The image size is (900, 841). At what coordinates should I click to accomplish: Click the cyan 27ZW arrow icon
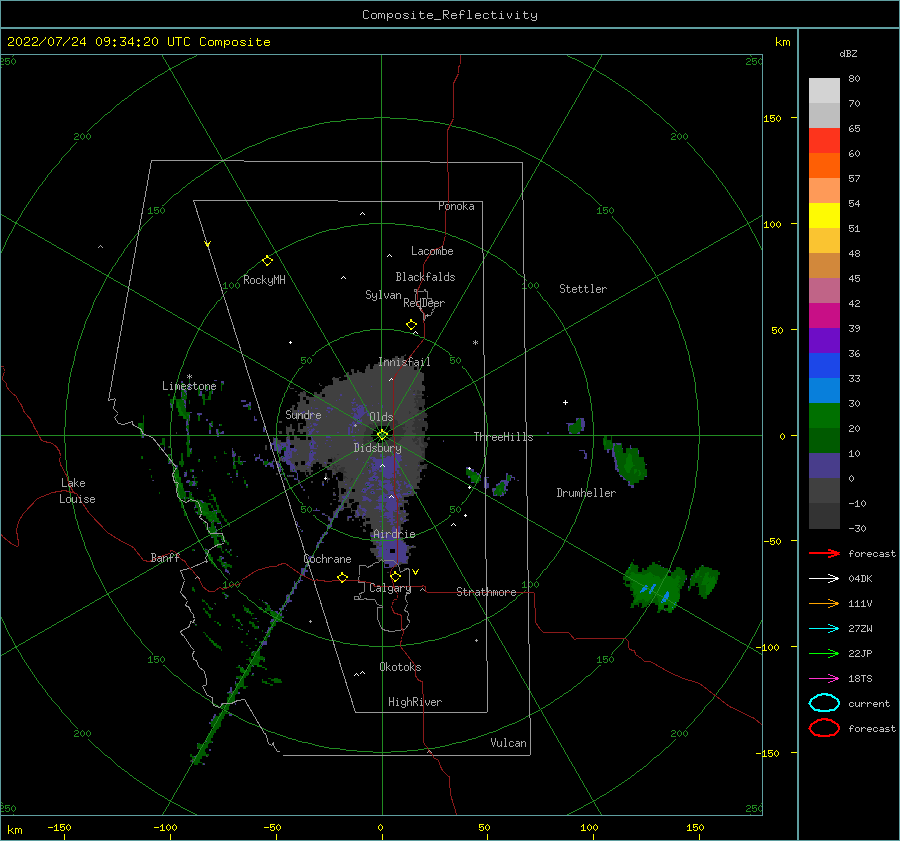coord(824,629)
